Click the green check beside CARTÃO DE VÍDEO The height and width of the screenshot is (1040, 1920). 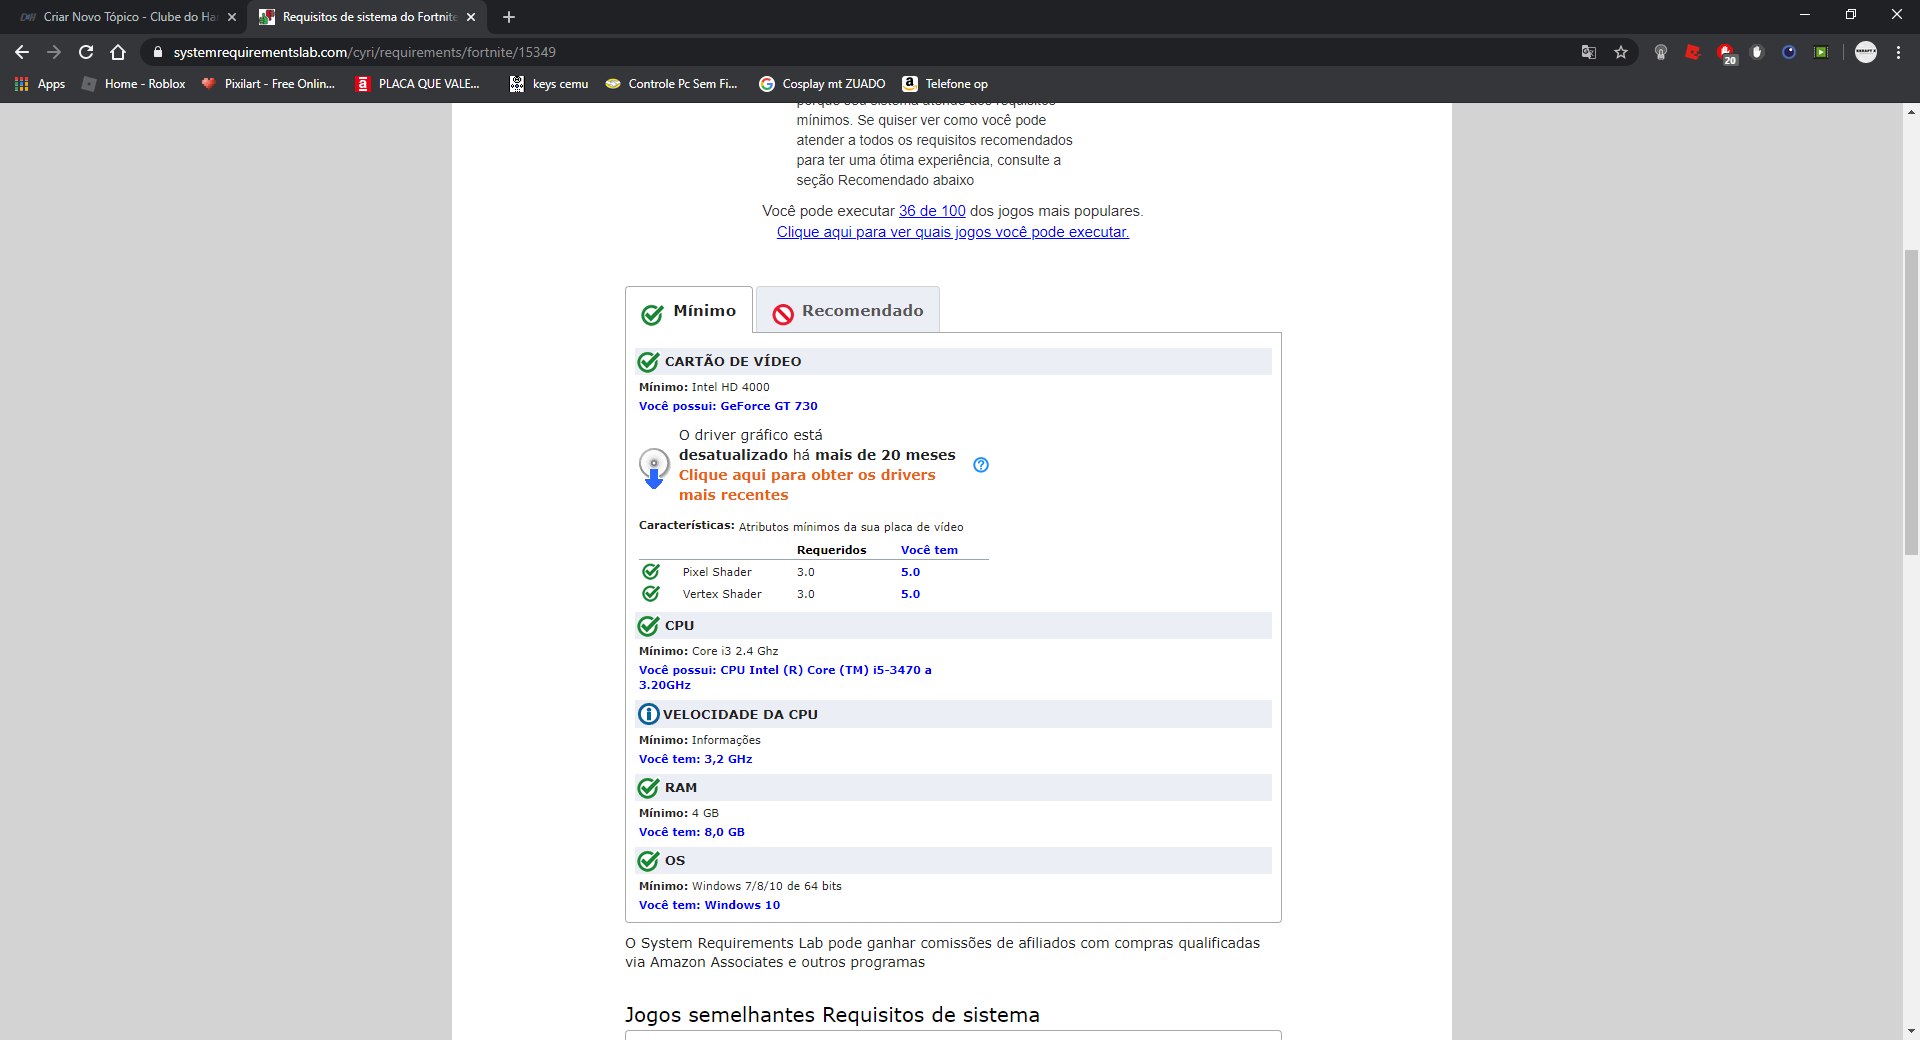[648, 362]
